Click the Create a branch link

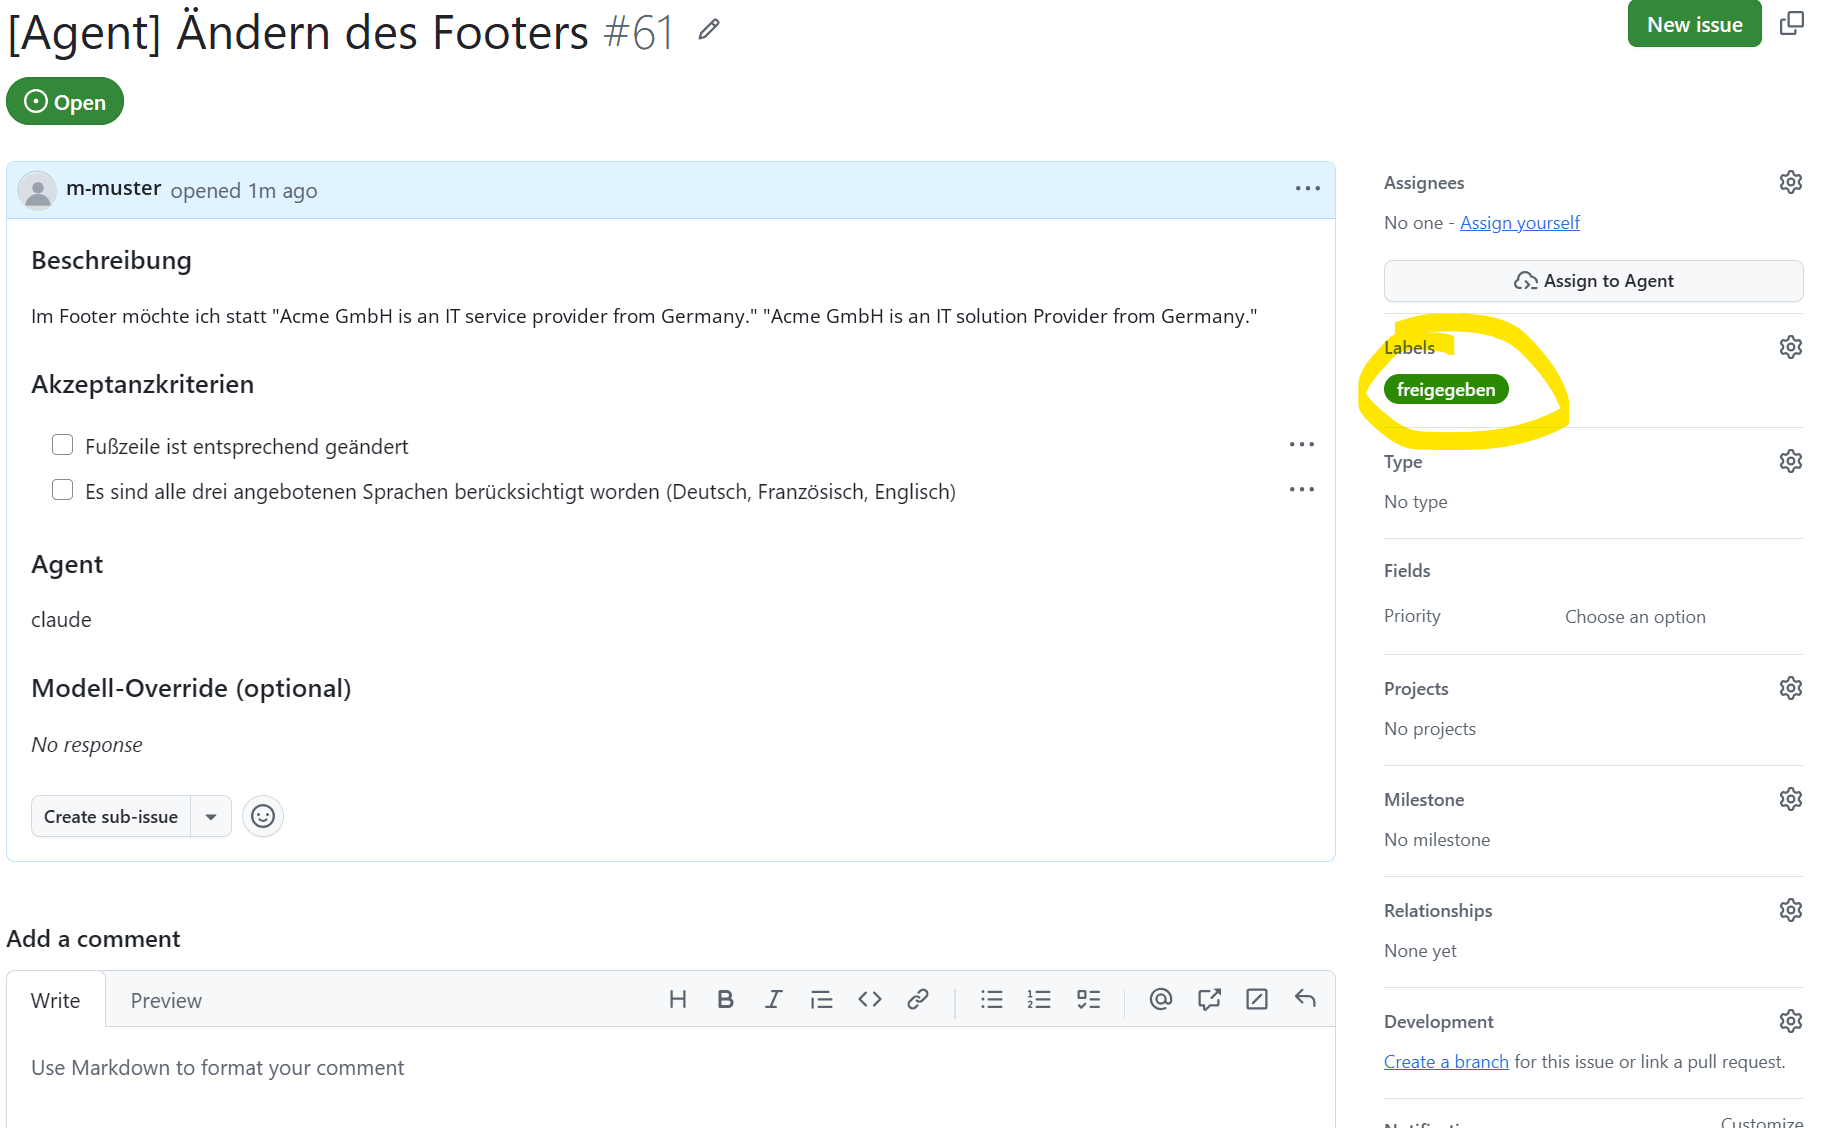click(1446, 1062)
